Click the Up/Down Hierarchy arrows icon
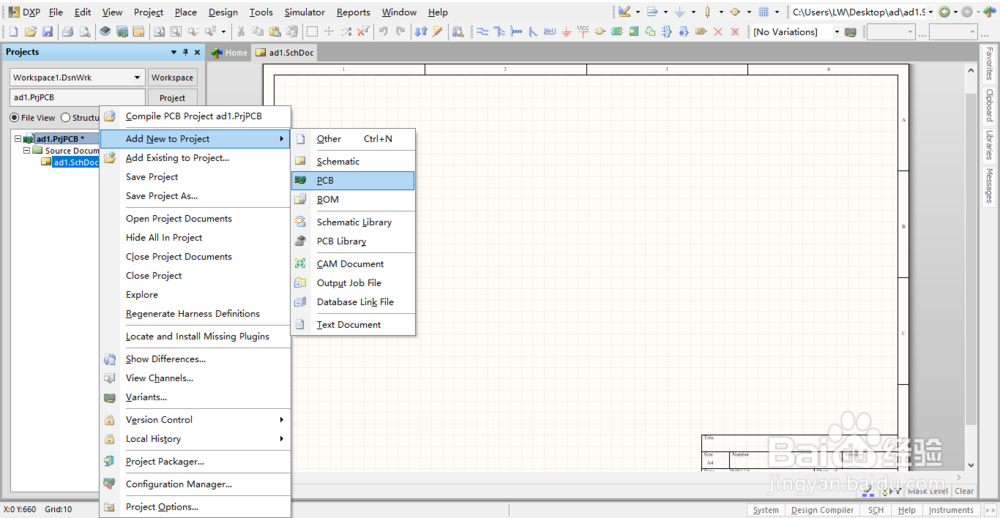The image size is (1000, 518). click(x=421, y=31)
